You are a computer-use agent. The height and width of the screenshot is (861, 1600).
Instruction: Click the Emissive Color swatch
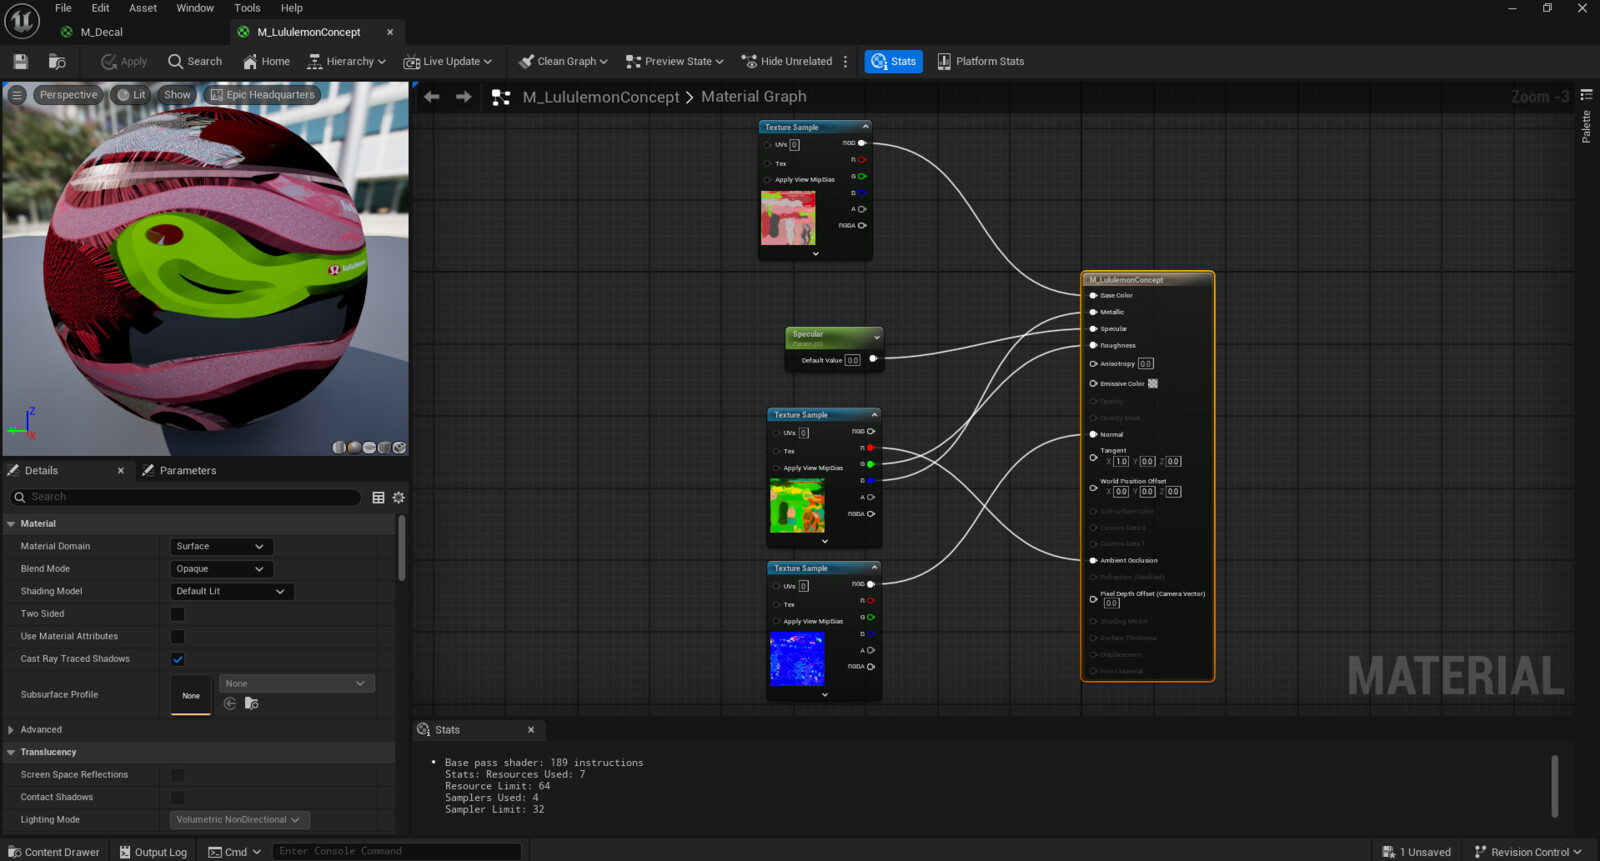point(1153,384)
